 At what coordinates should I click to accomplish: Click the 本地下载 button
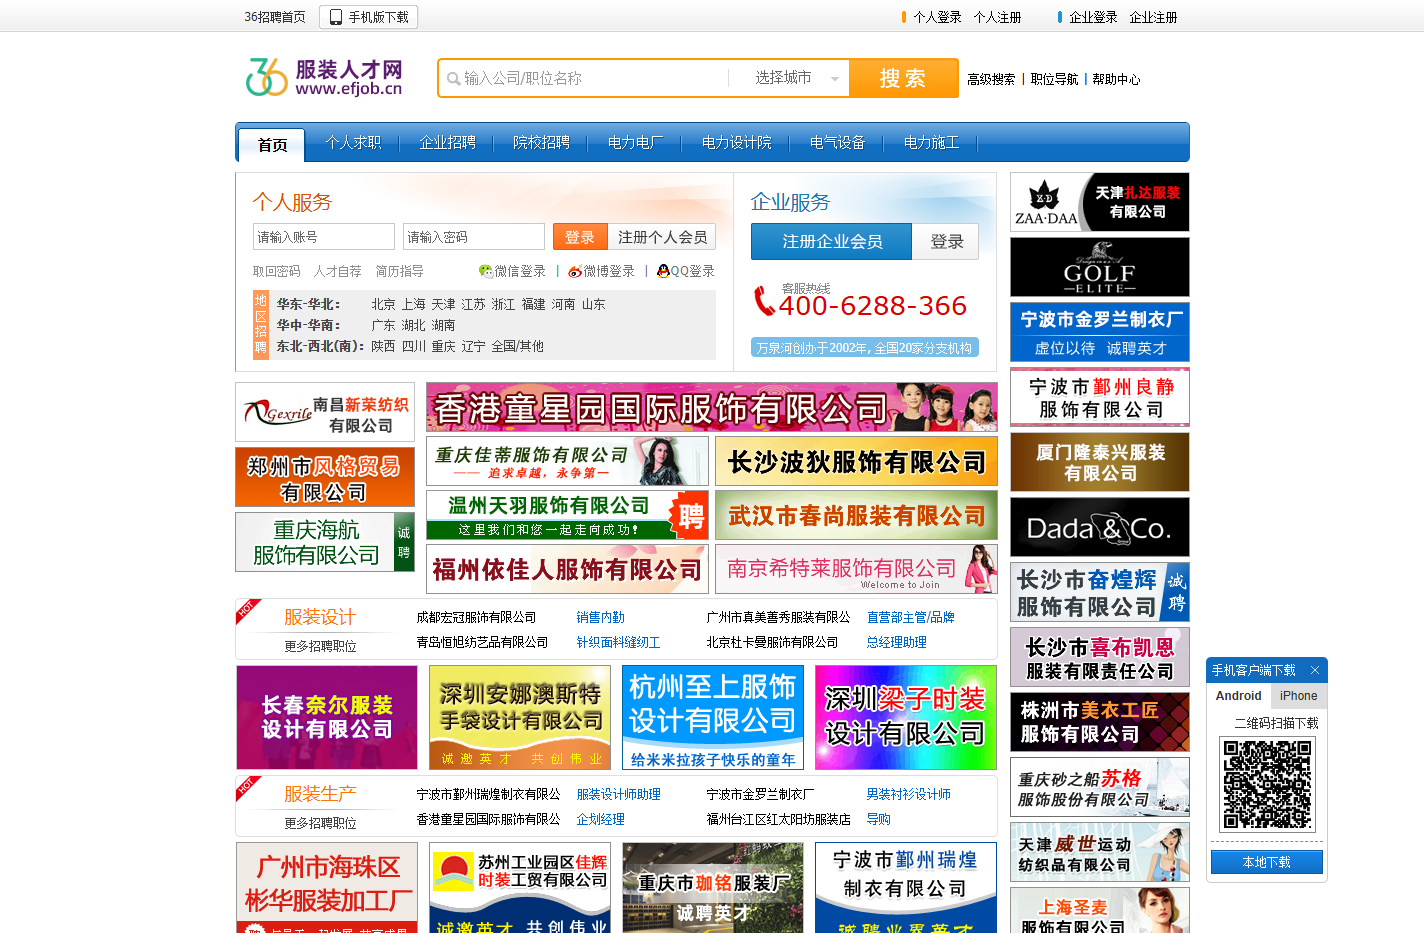pyautogui.click(x=1267, y=862)
